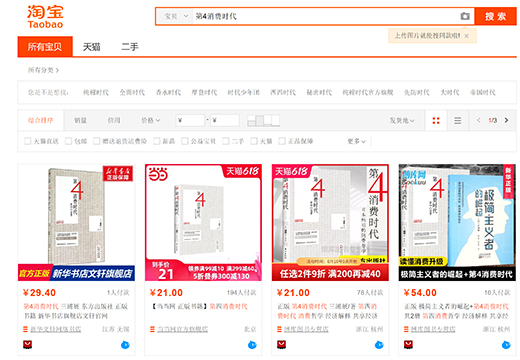
Task: Open Wangwang chat for ¥54.00 listing
Action: (506, 345)
